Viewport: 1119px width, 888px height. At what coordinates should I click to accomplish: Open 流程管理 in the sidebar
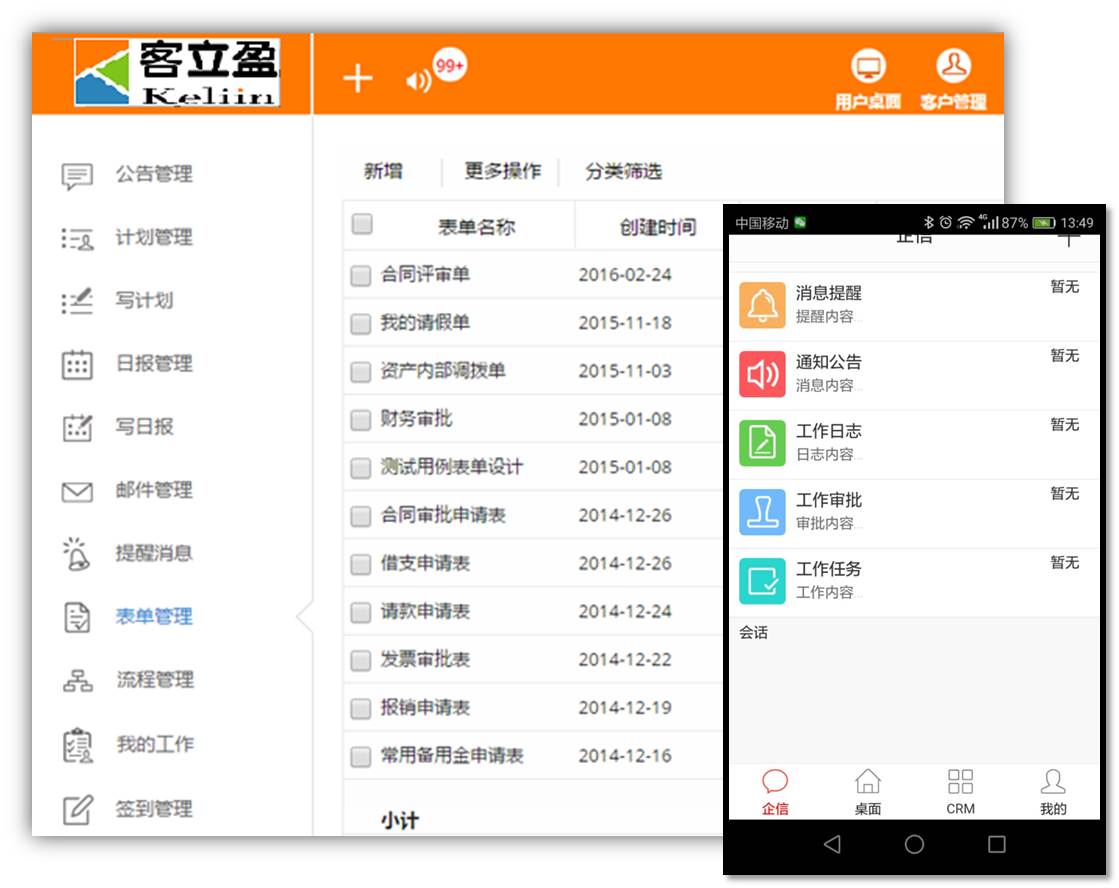[x=154, y=680]
